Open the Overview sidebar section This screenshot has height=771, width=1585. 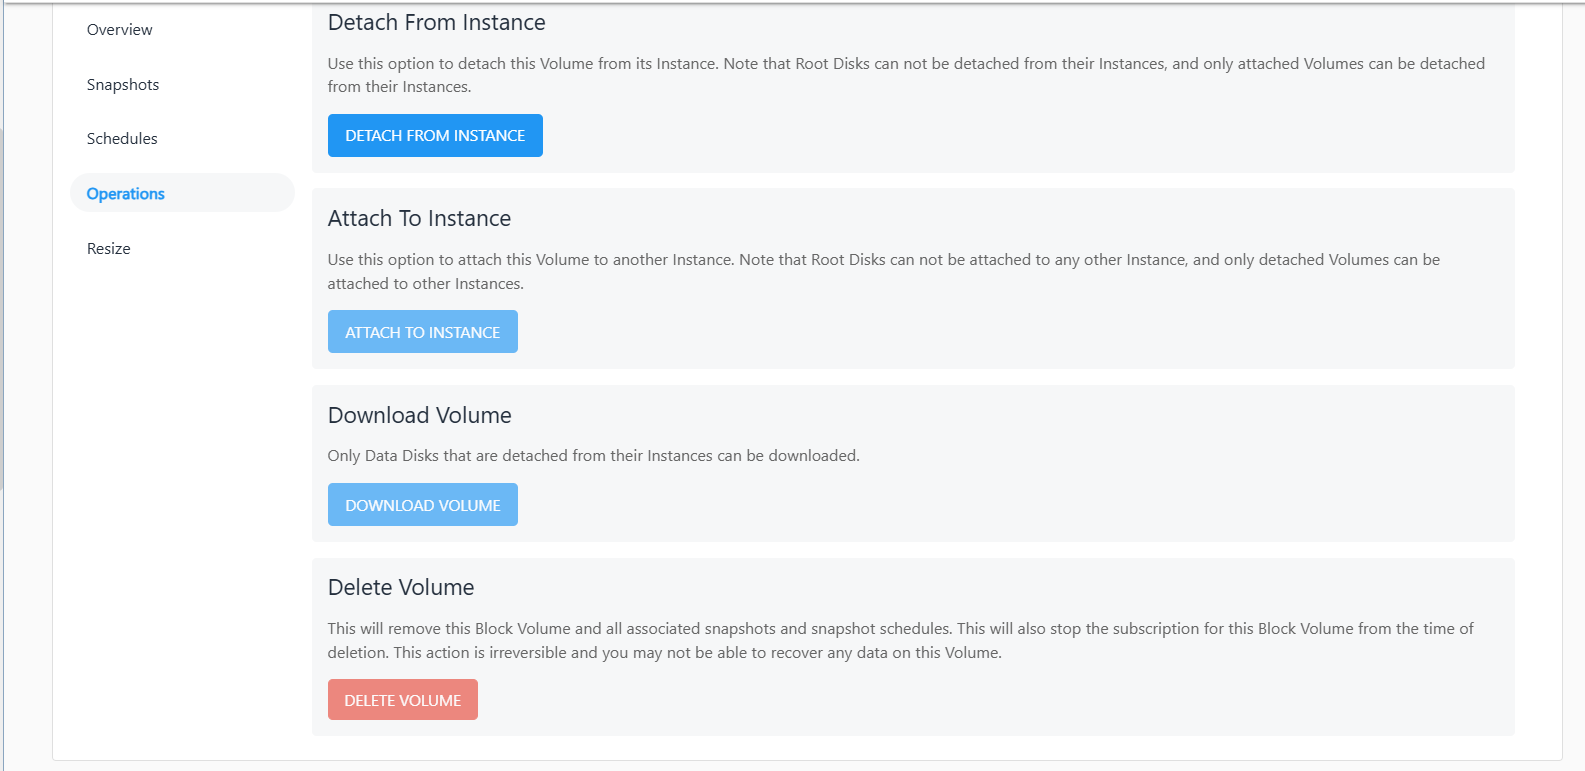tap(120, 30)
